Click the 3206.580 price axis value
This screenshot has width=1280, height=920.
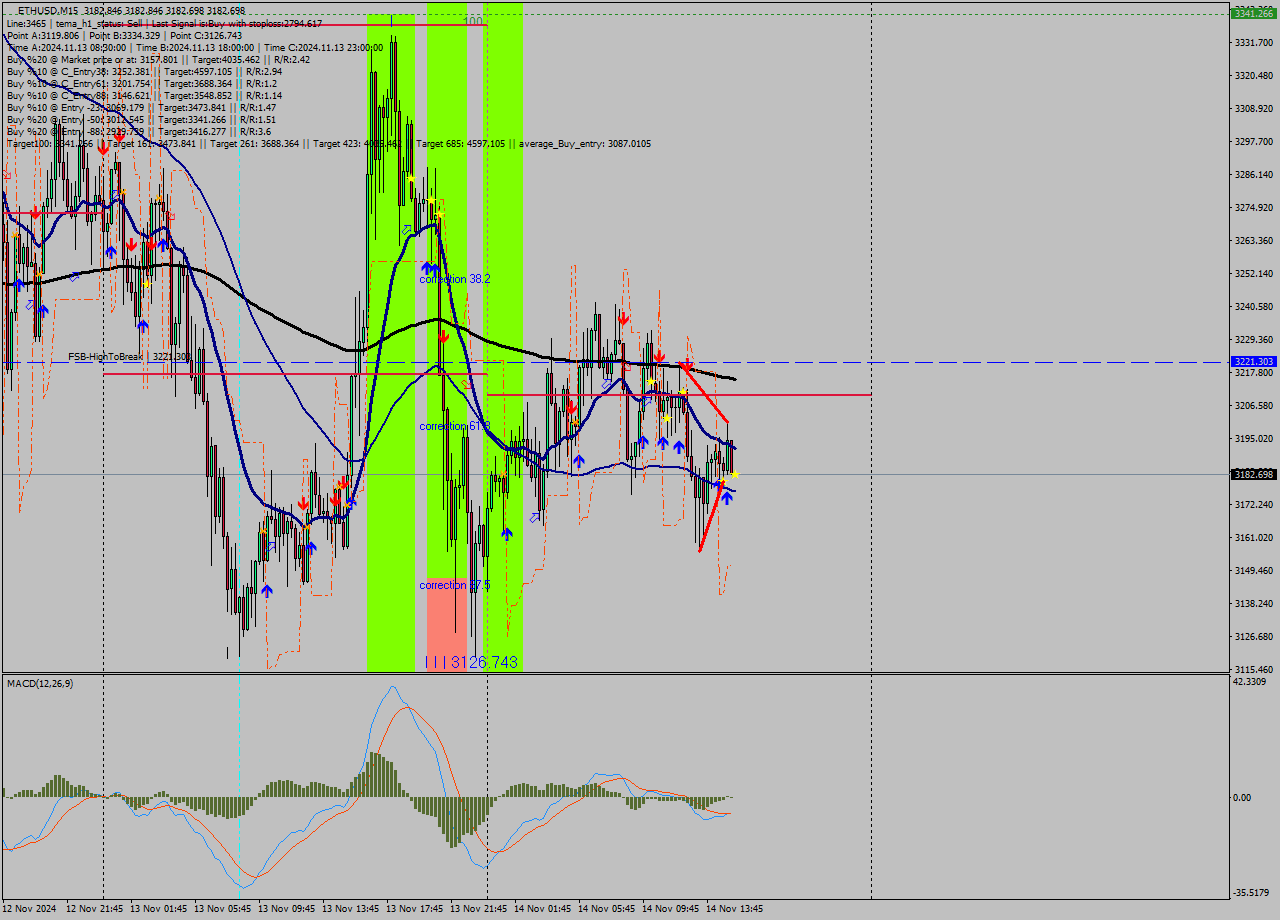point(1255,405)
